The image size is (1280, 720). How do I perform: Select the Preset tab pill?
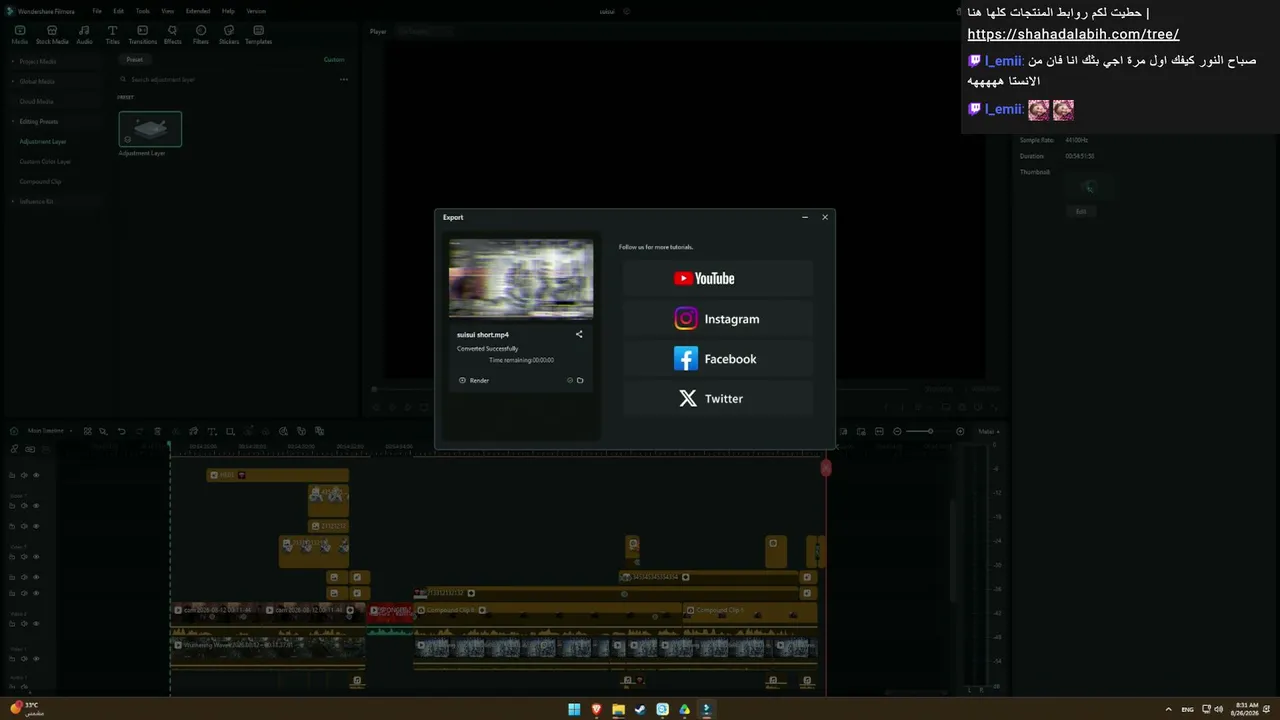[x=134, y=59]
